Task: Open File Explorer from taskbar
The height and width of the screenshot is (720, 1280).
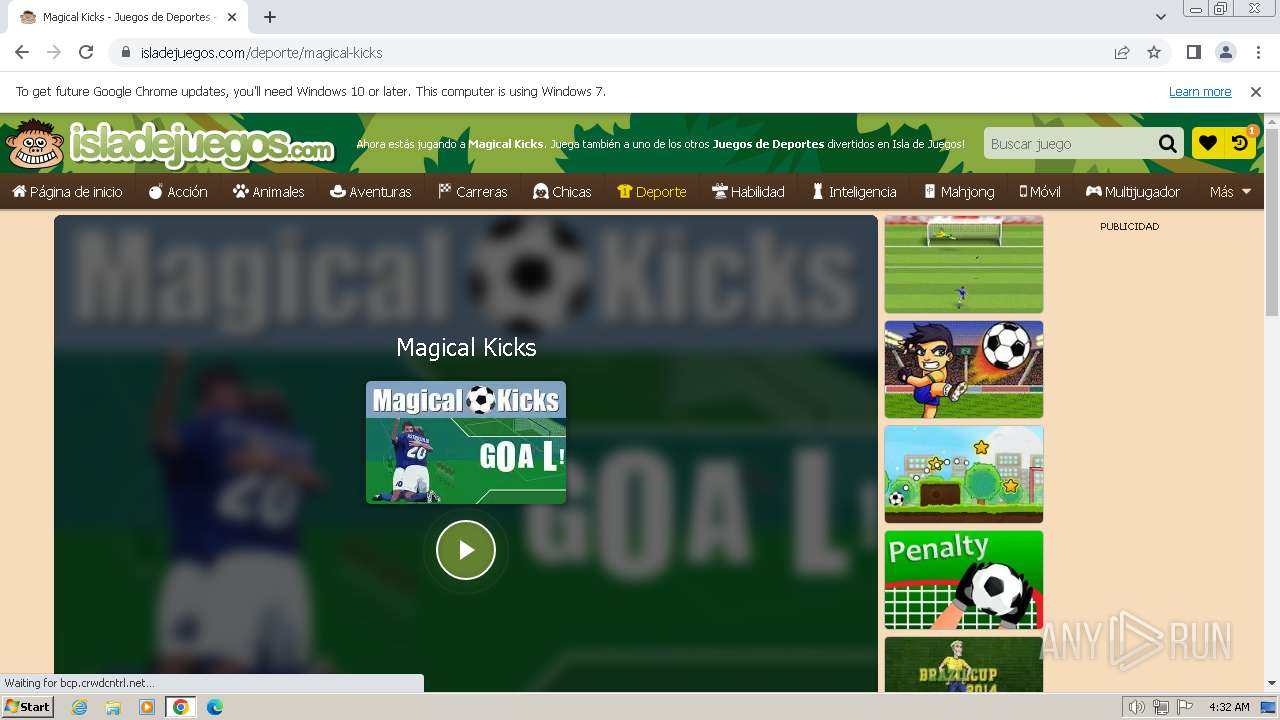Action: tap(113, 707)
